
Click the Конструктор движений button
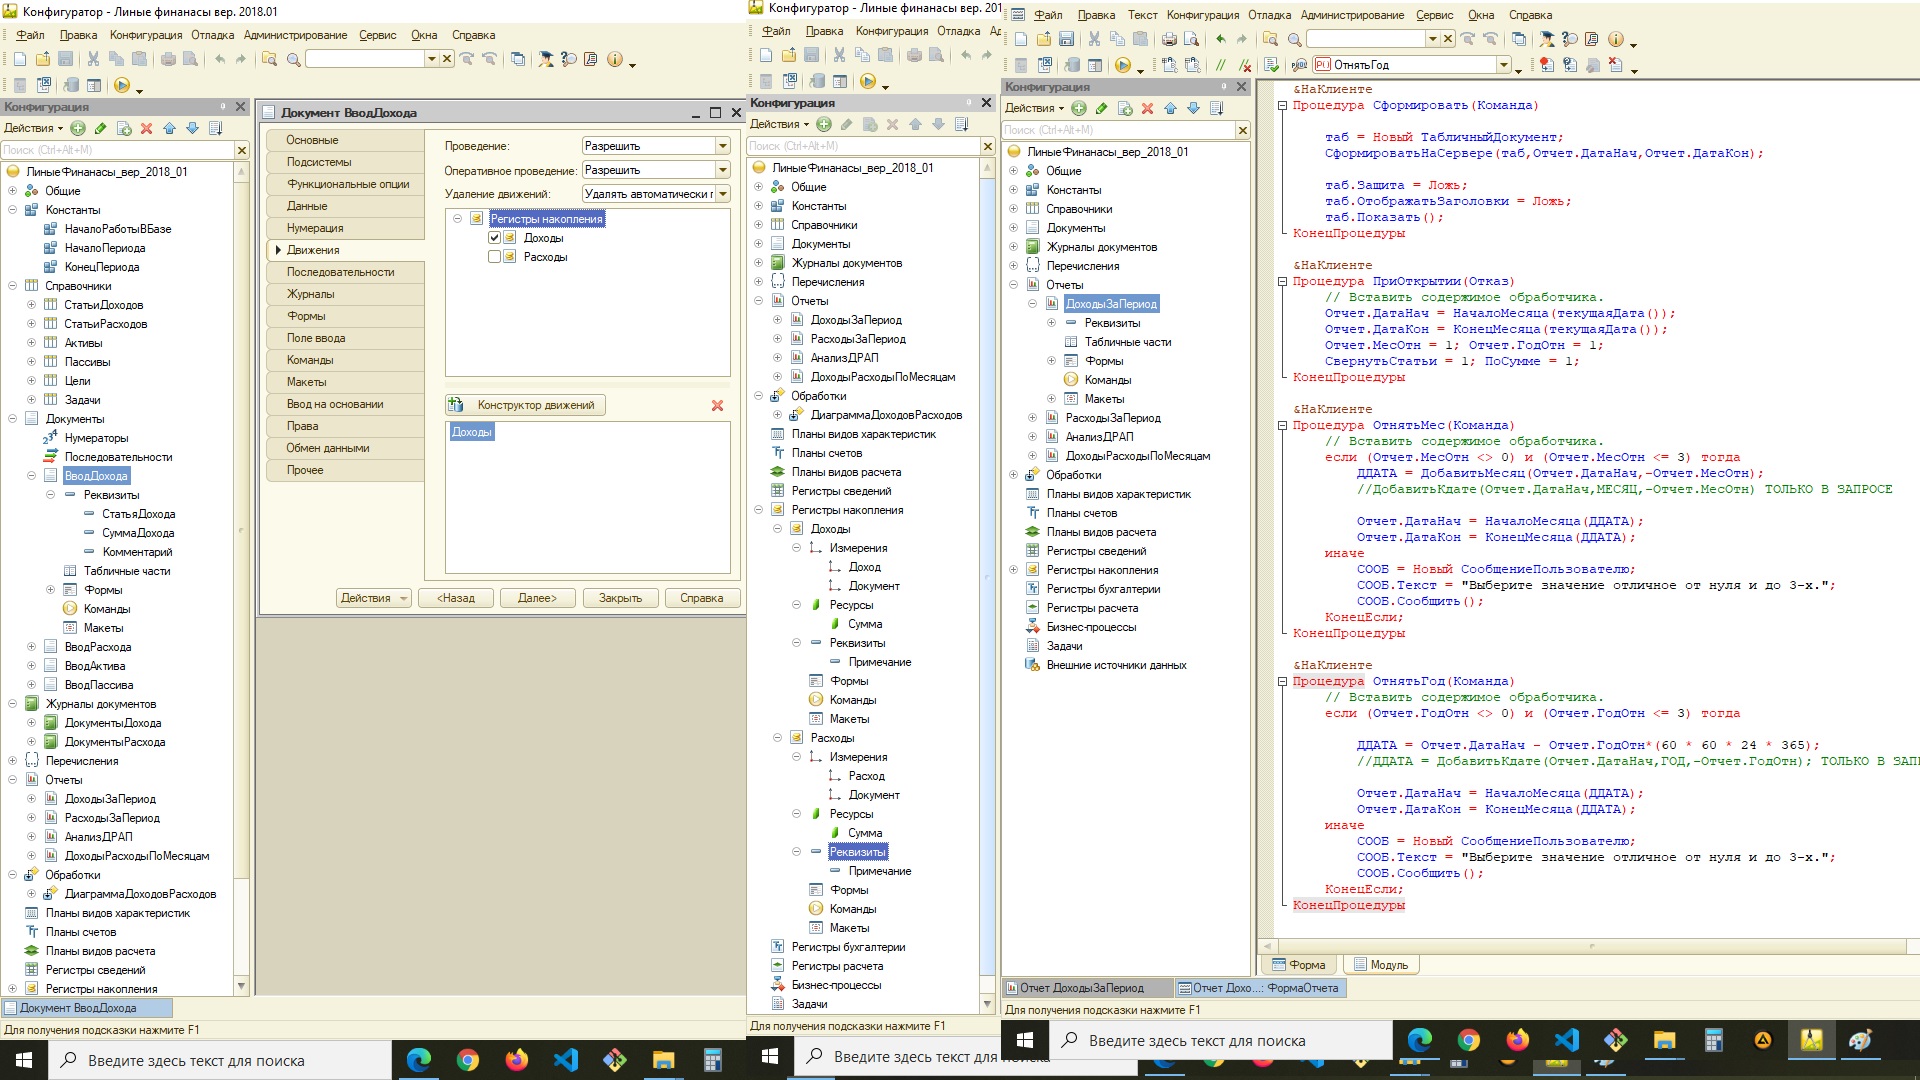525,405
